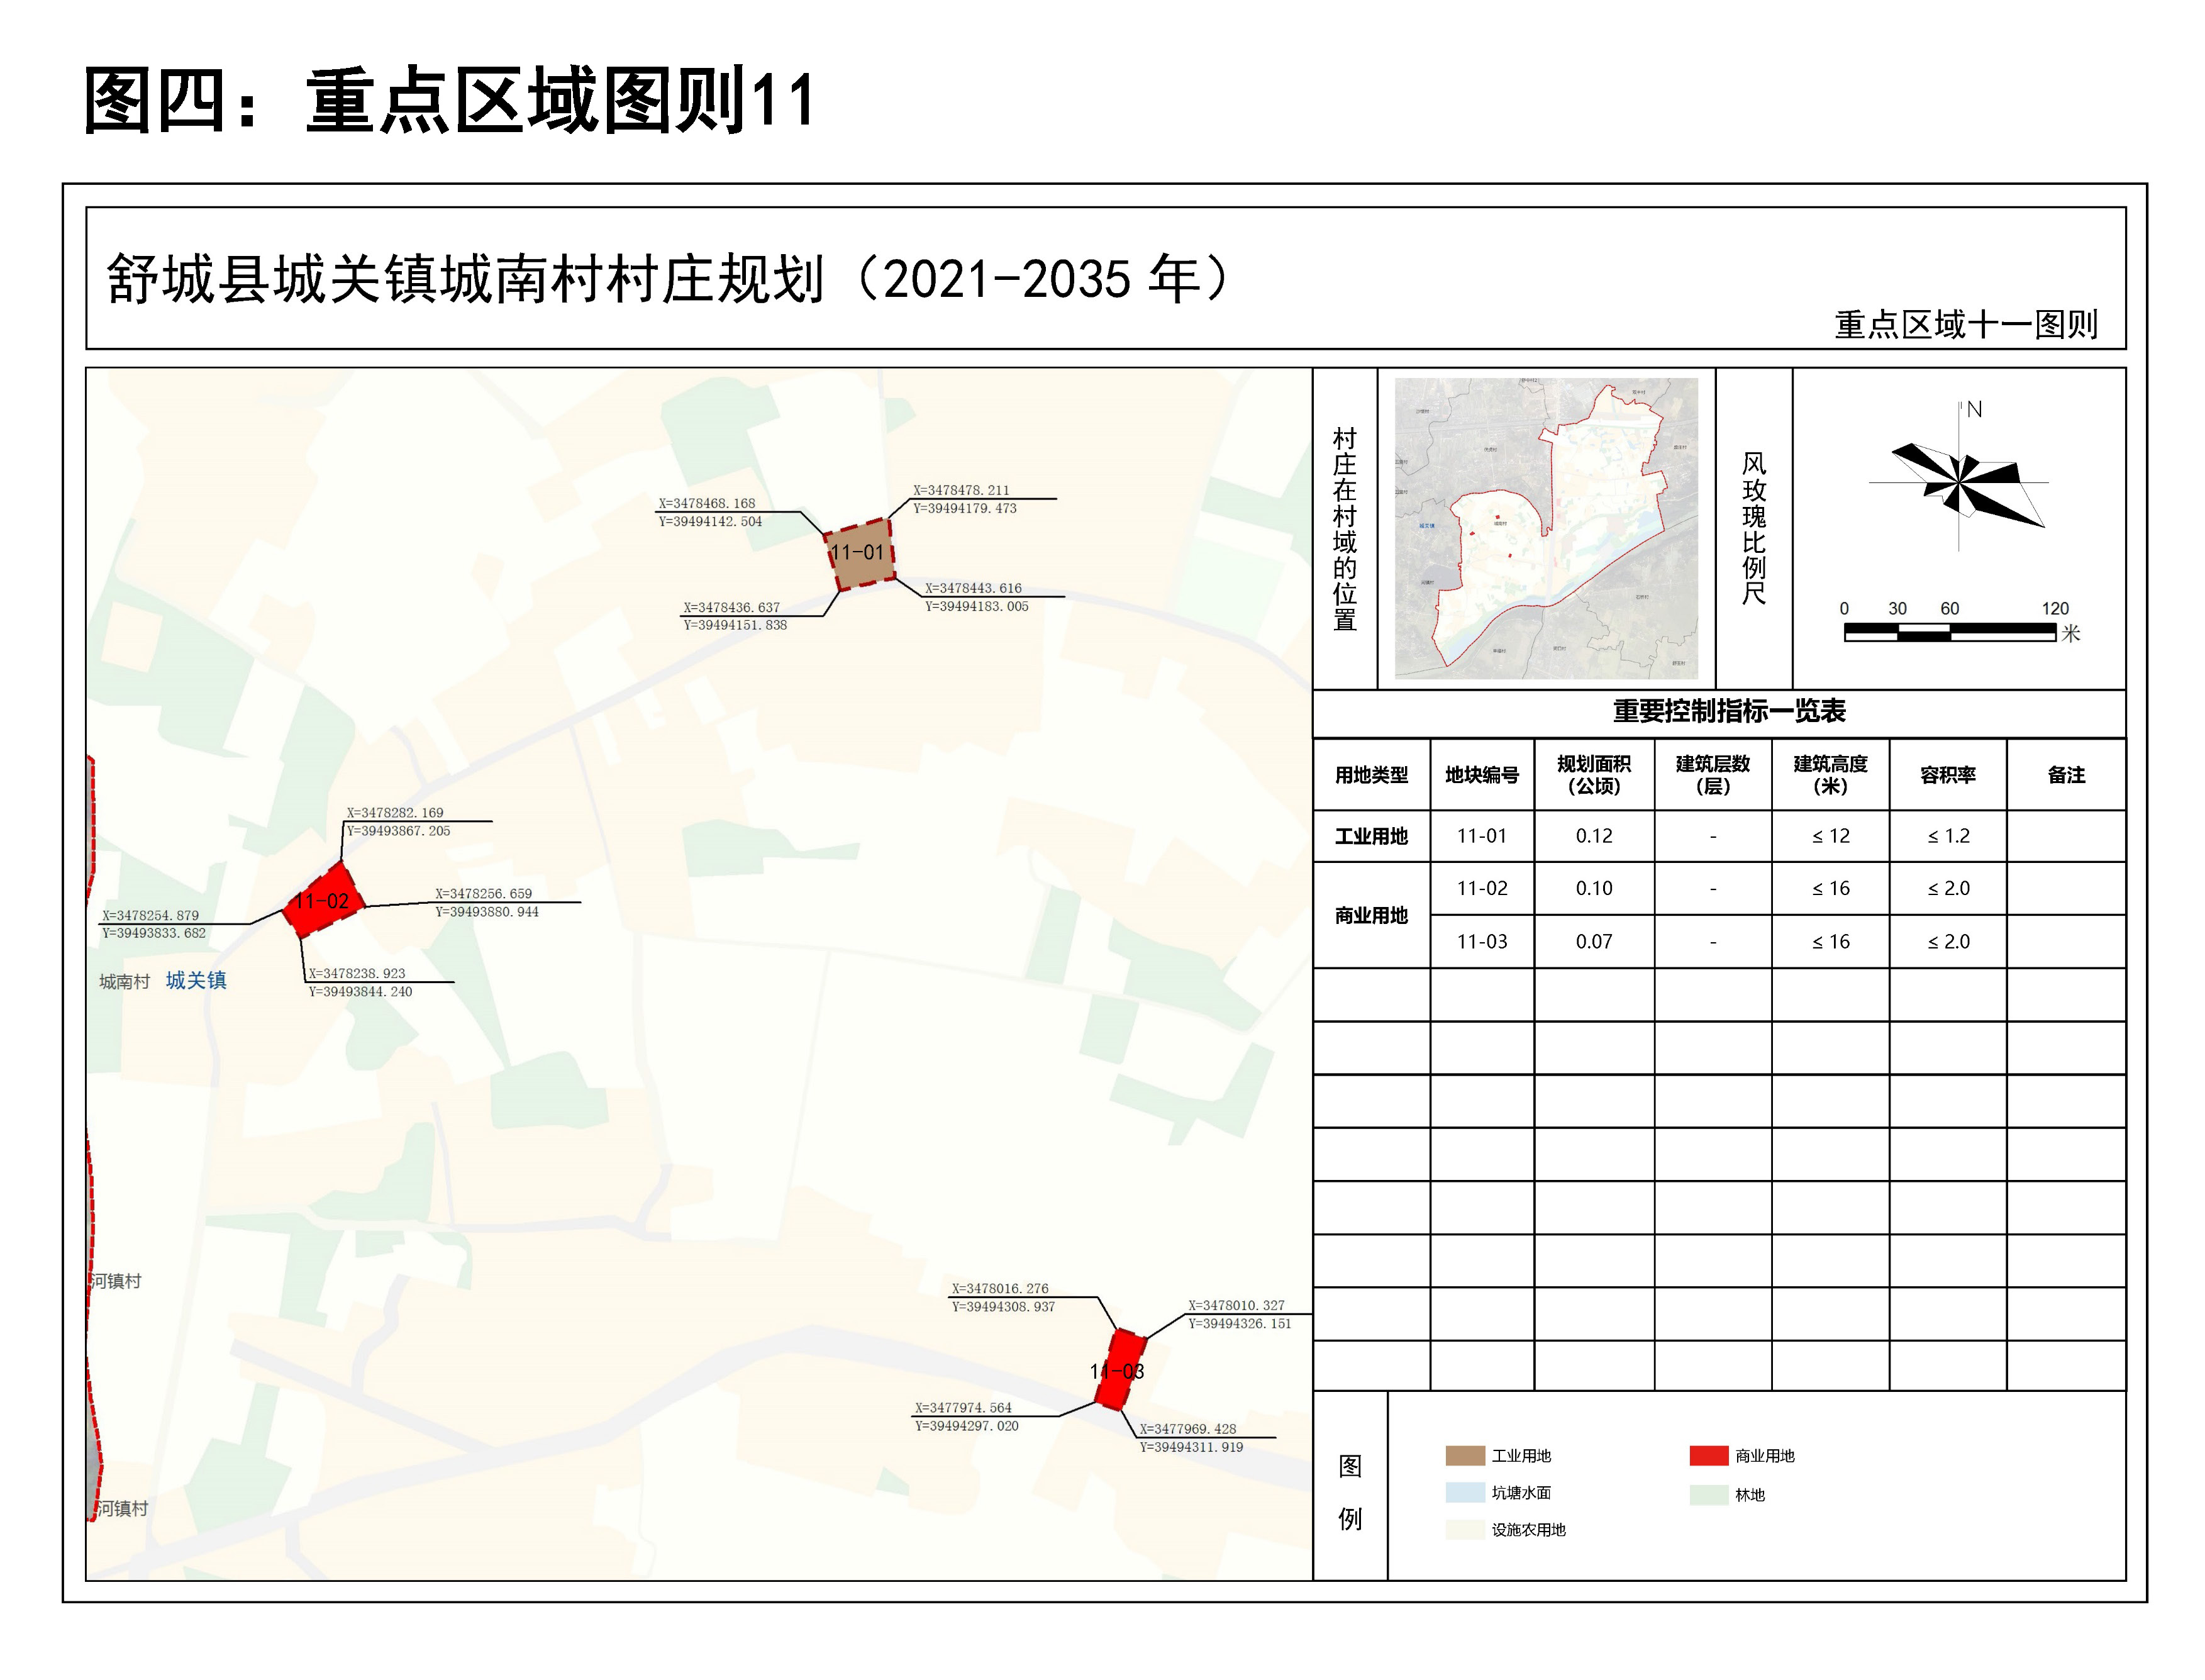Click the coordinate label X=3478256.659
Viewport: 2205px width, 1680px height.
point(483,894)
